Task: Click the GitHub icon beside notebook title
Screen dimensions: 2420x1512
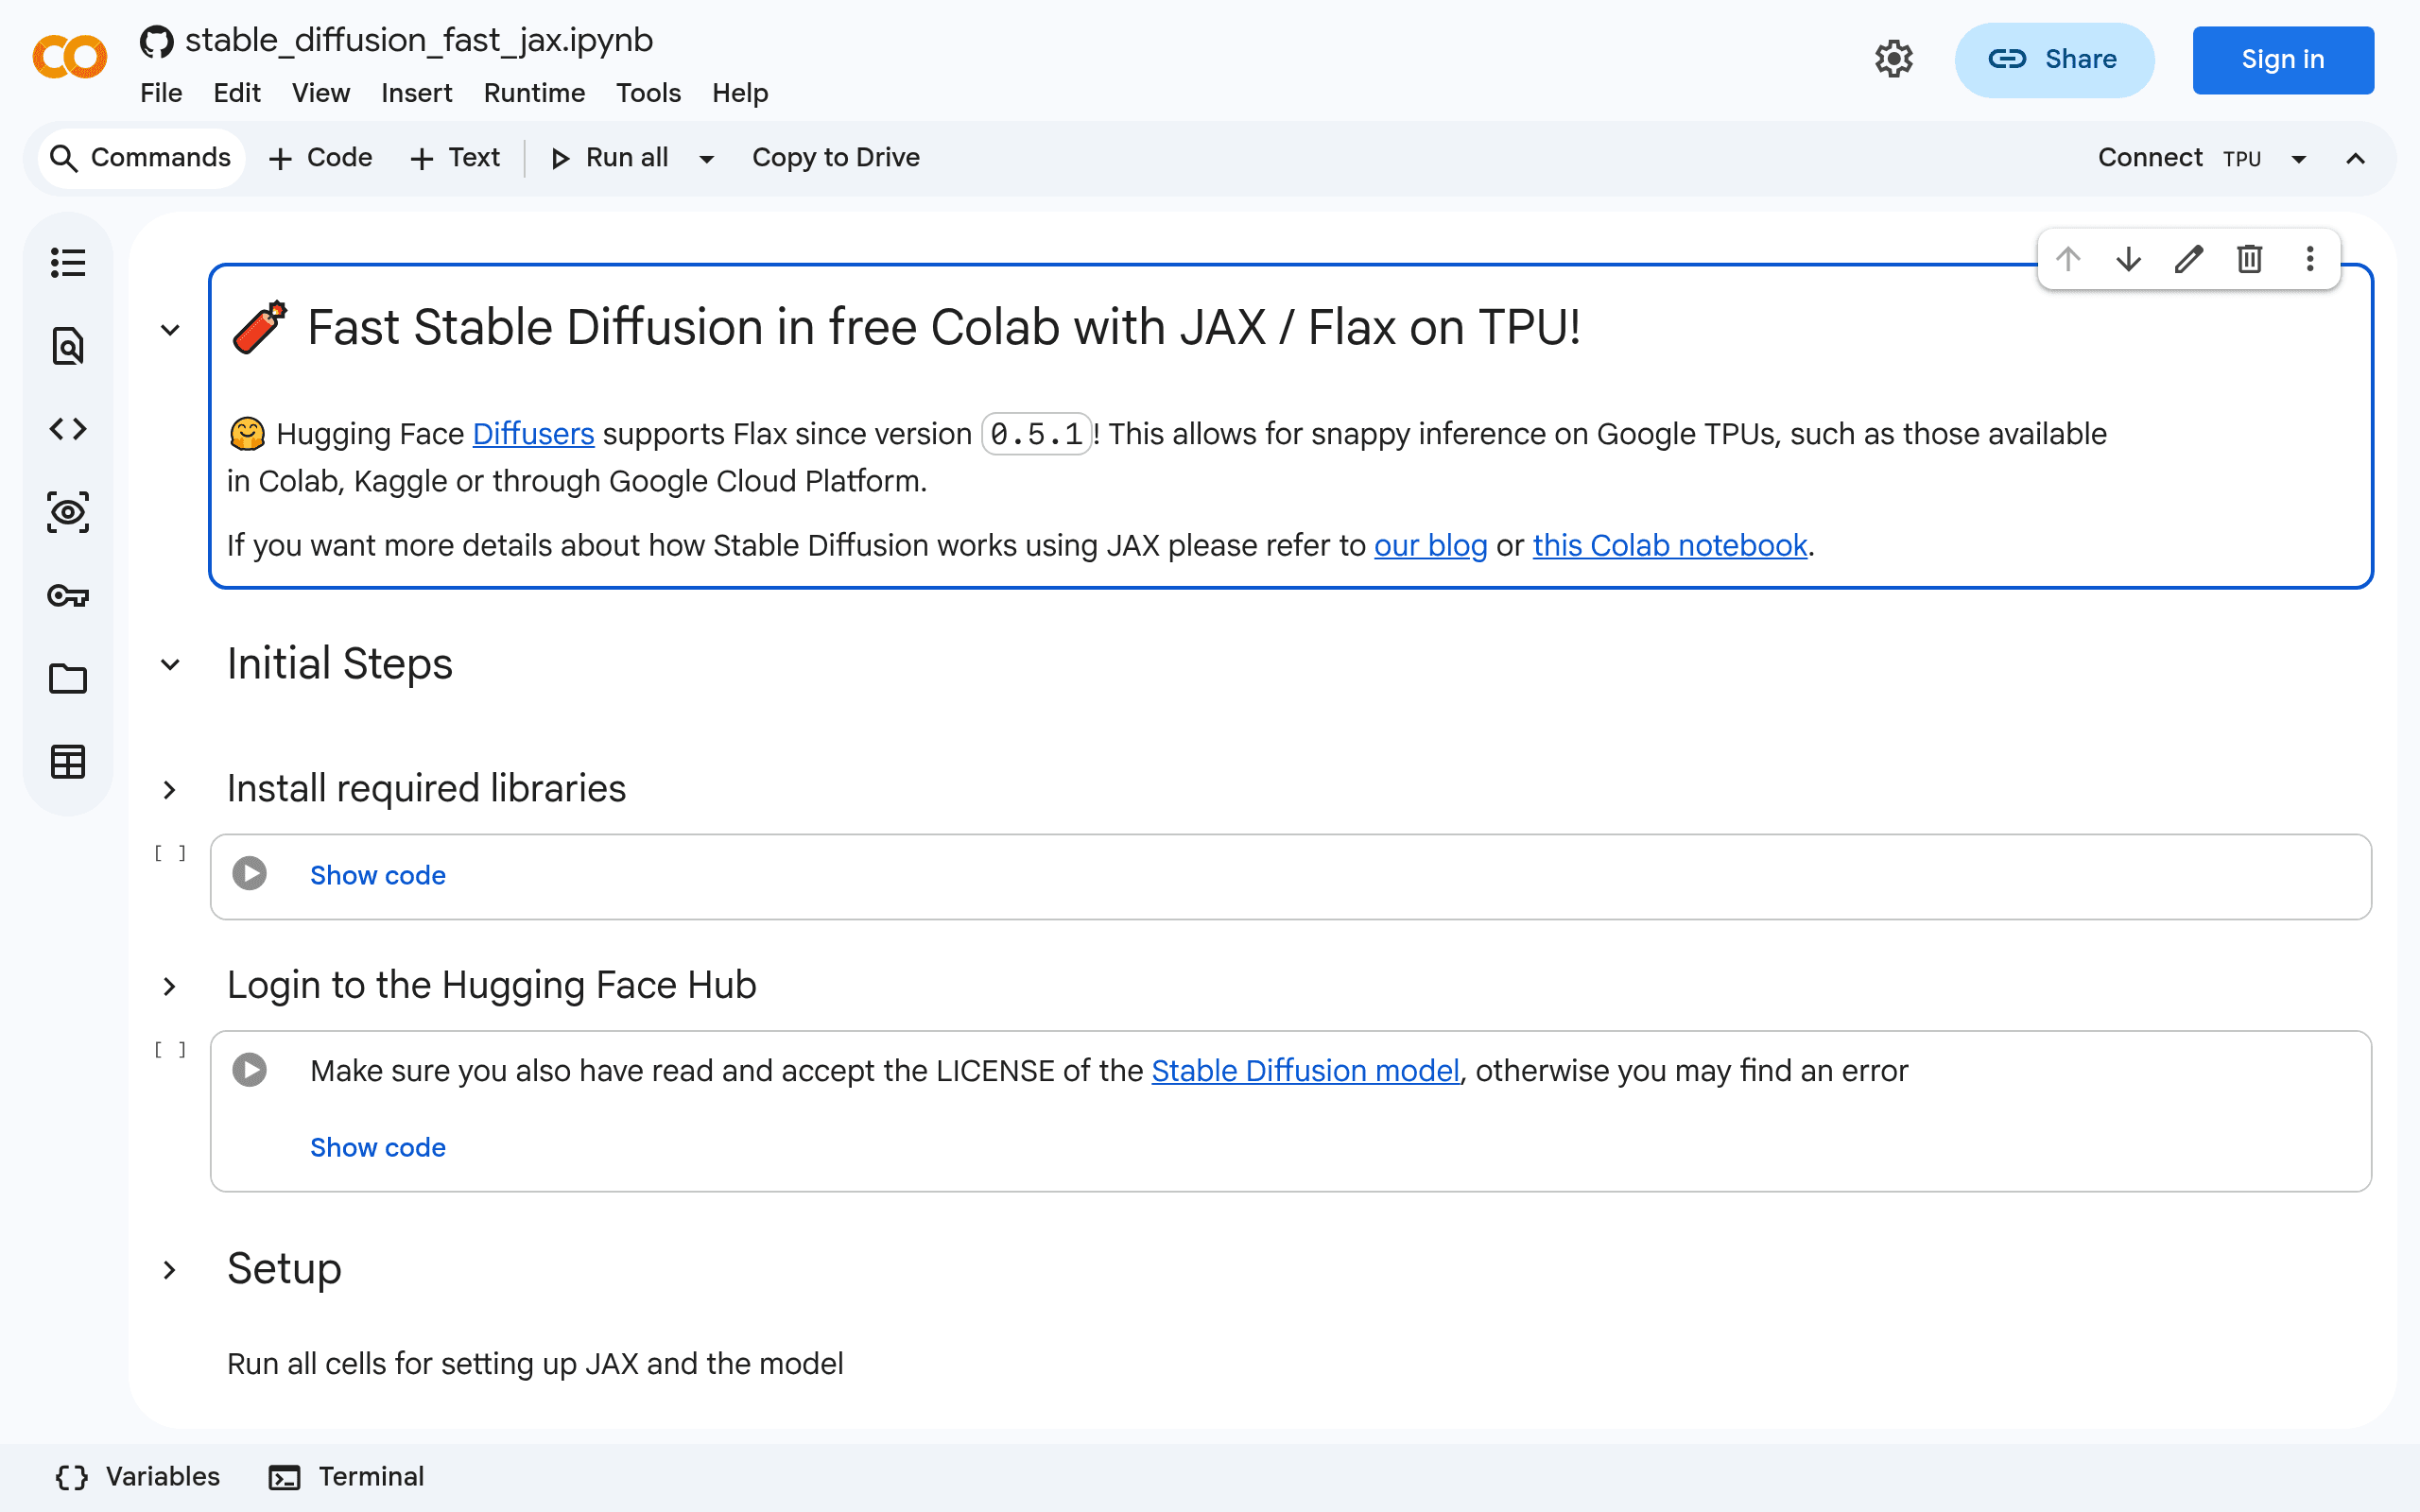Action: point(156,42)
